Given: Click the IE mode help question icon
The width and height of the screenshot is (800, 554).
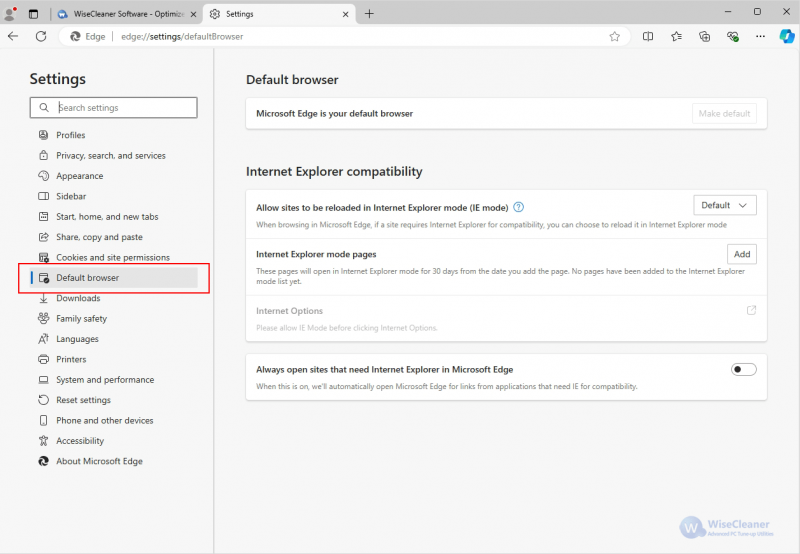Looking at the screenshot, I should pyautogui.click(x=518, y=207).
